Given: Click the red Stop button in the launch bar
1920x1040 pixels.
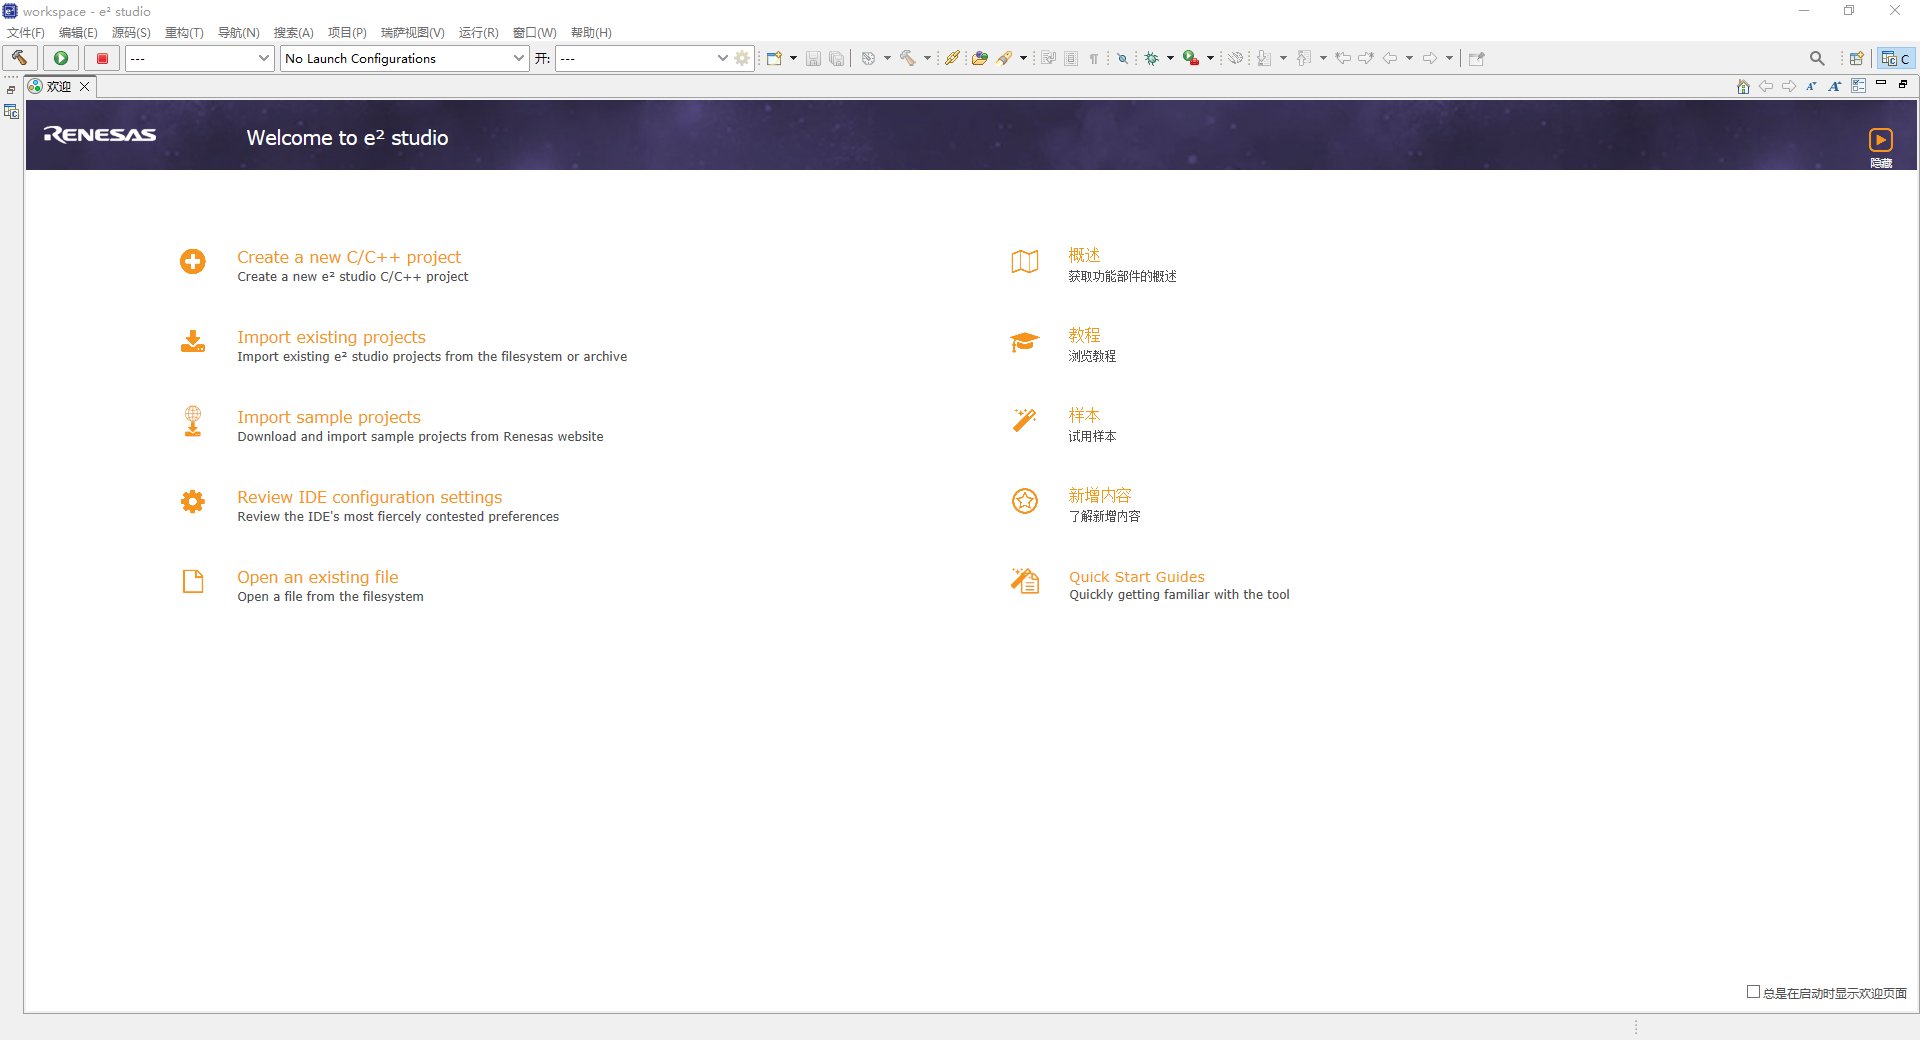Looking at the screenshot, I should 102,58.
